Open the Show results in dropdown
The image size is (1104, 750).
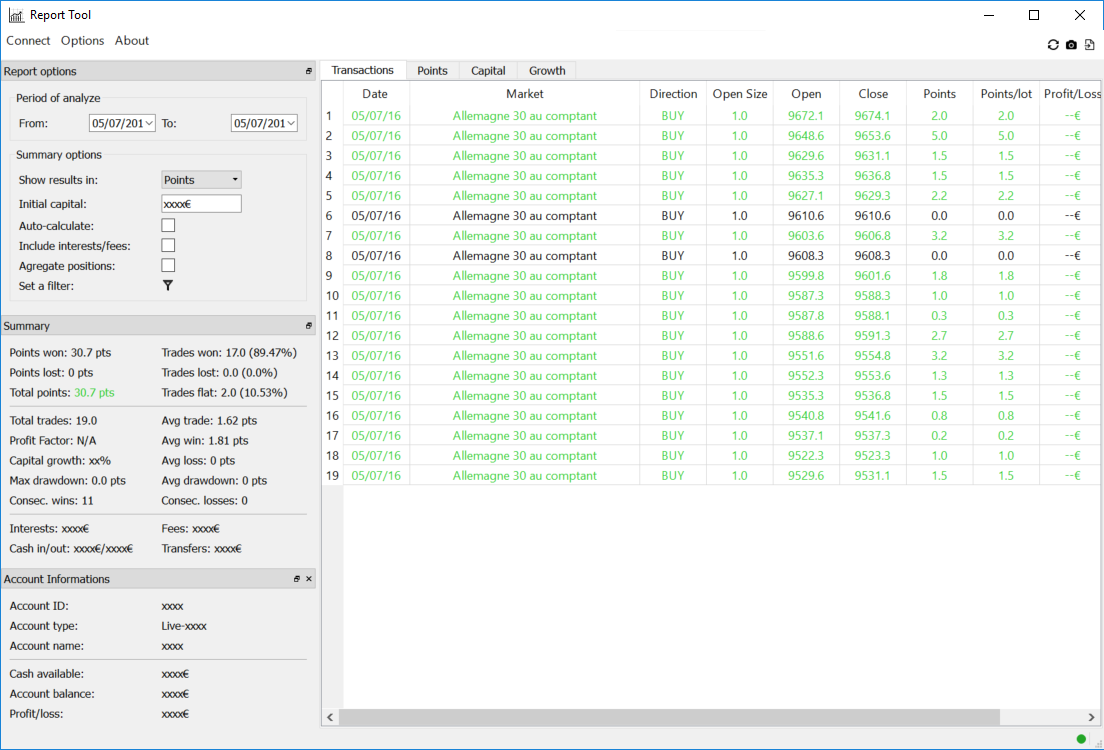201,180
